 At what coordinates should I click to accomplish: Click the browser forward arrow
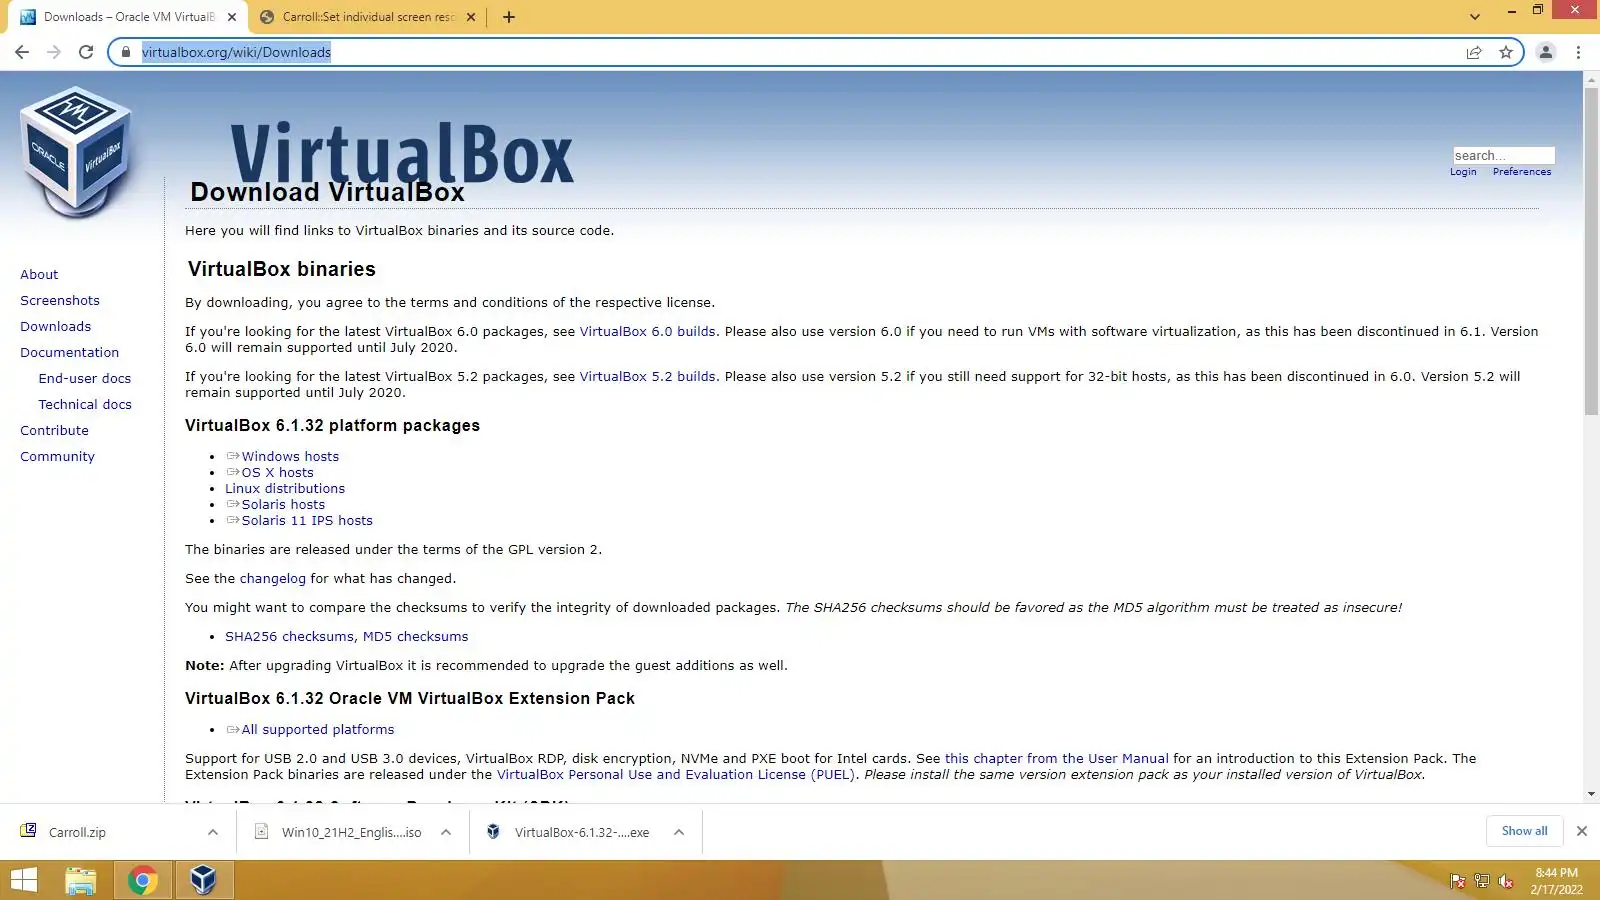[54, 52]
